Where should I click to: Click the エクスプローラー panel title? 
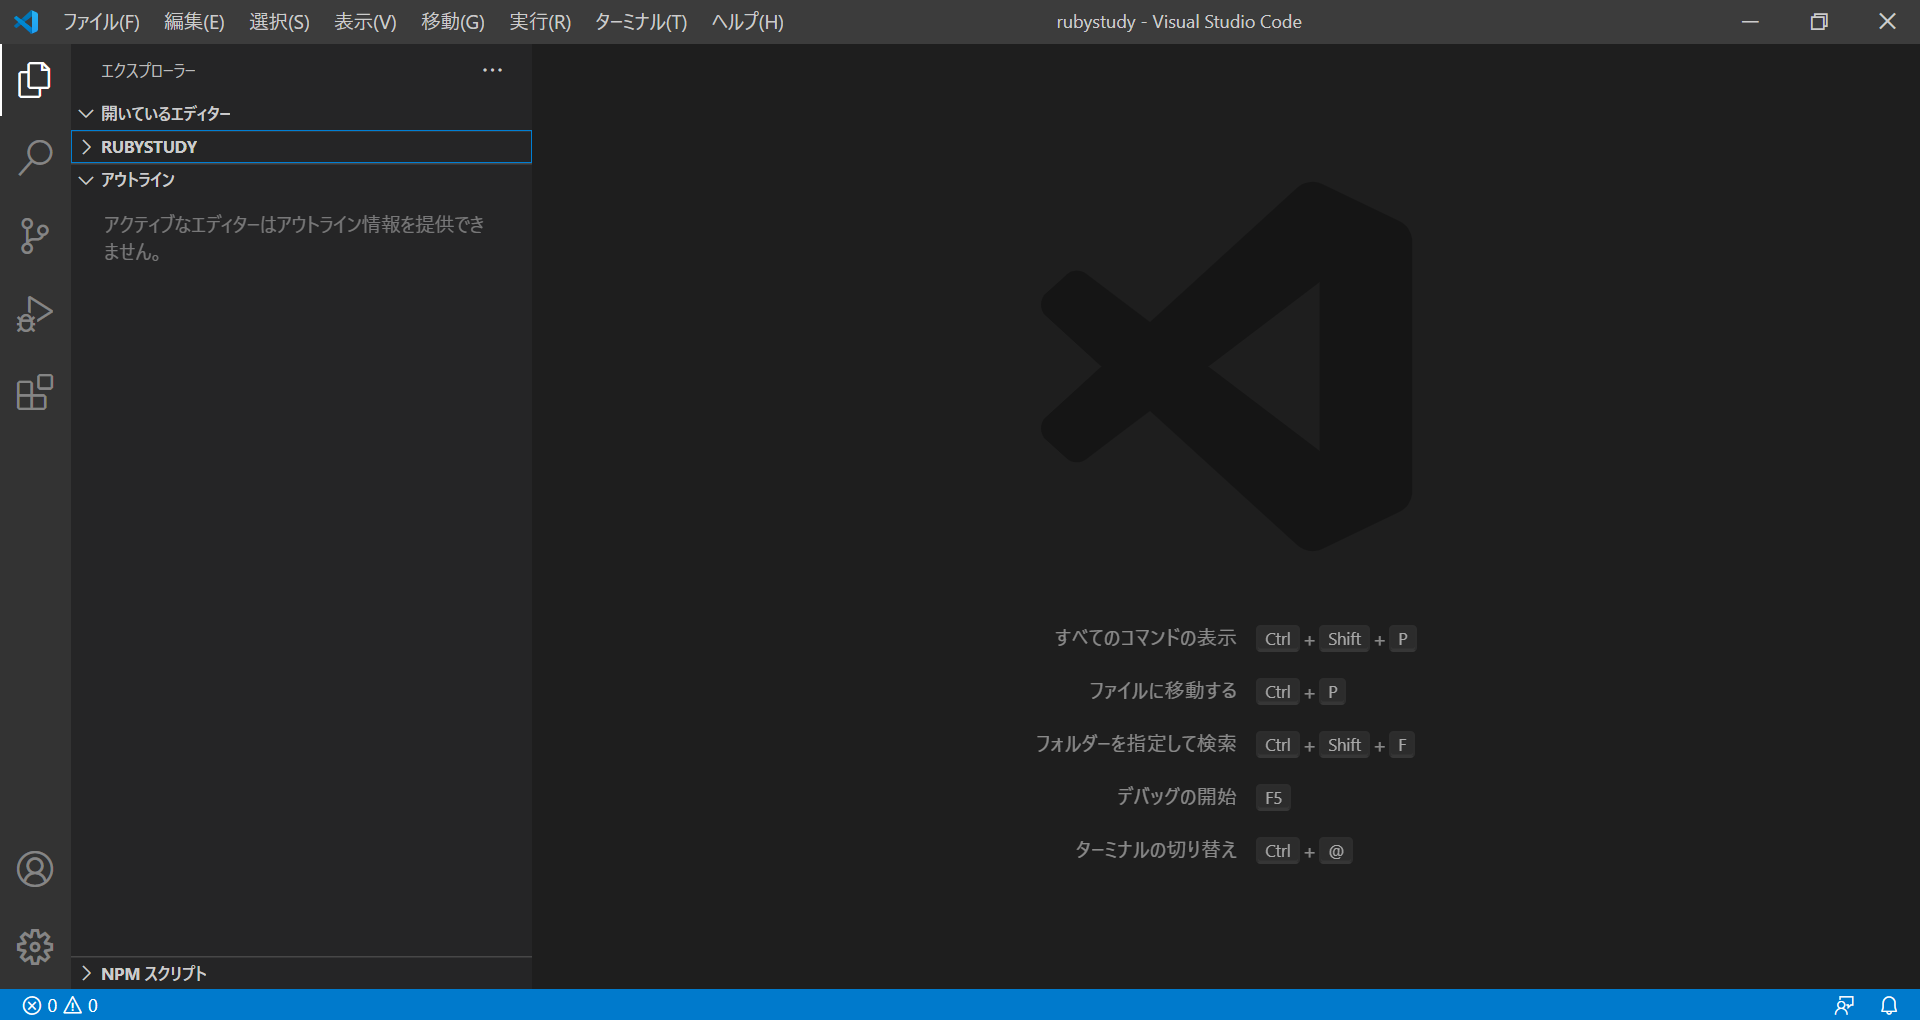click(x=148, y=71)
